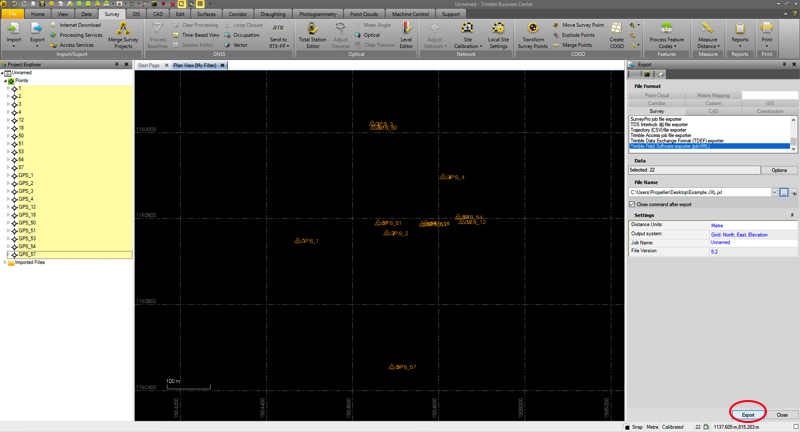Select point 53 in Project Explorer
800x432 pixels.
pyautogui.click(x=21, y=151)
